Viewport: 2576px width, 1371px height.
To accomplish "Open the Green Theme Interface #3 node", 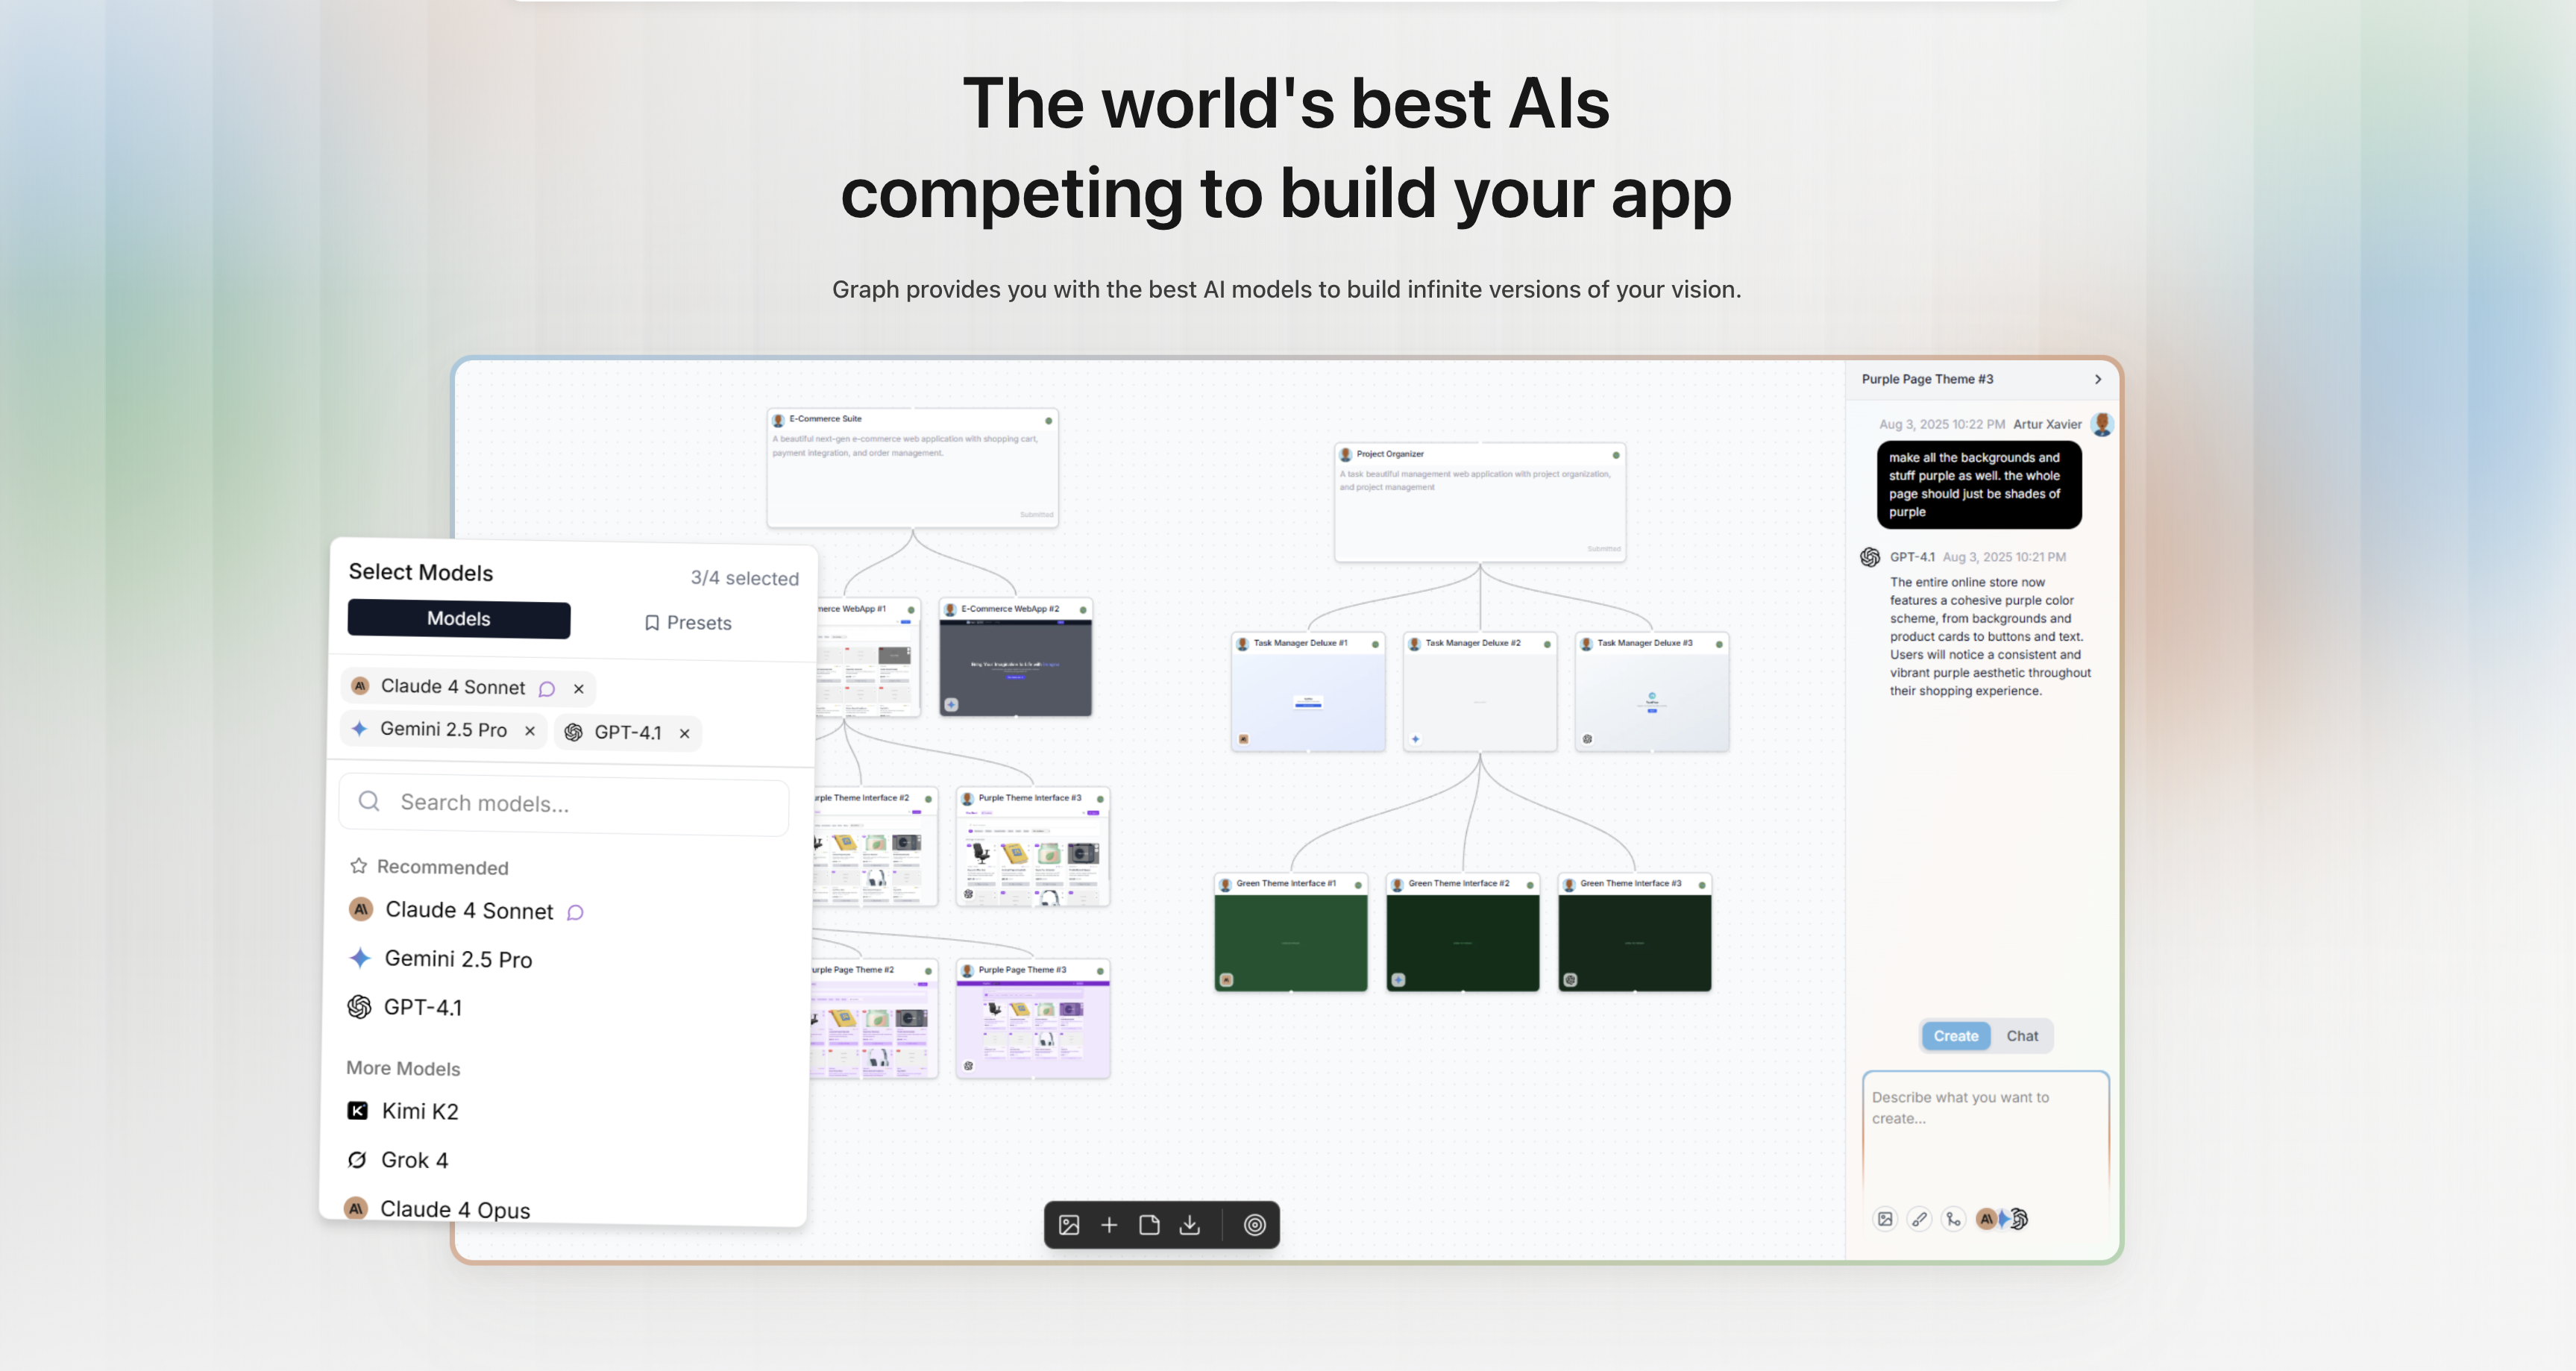I will [x=1635, y=933].
